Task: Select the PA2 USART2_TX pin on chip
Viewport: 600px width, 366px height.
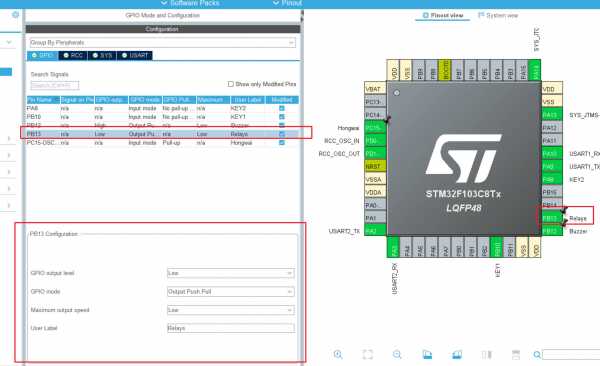Action: pos(375,231)
